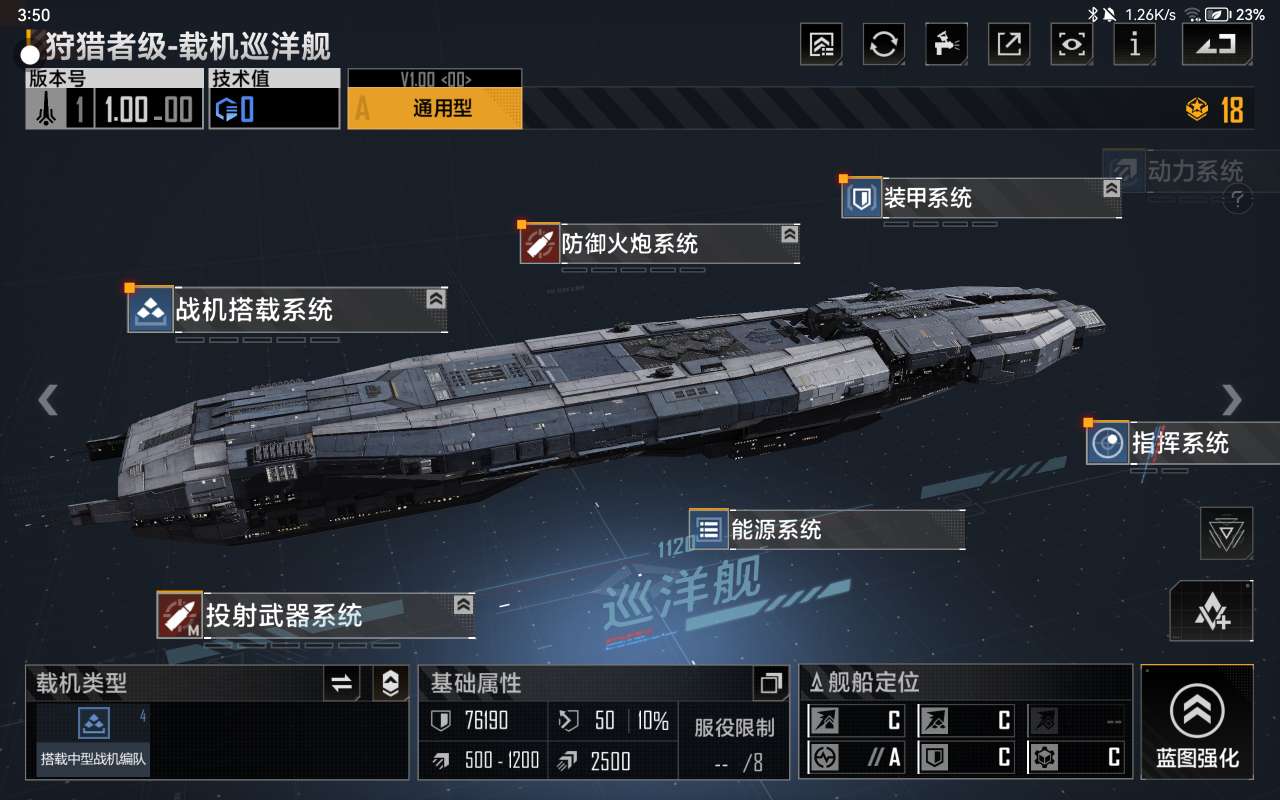This screenshot has width=1280, height=800.
Task: Toggle the swap arrows in 载机类型
Action: click(x=341, y=683)
